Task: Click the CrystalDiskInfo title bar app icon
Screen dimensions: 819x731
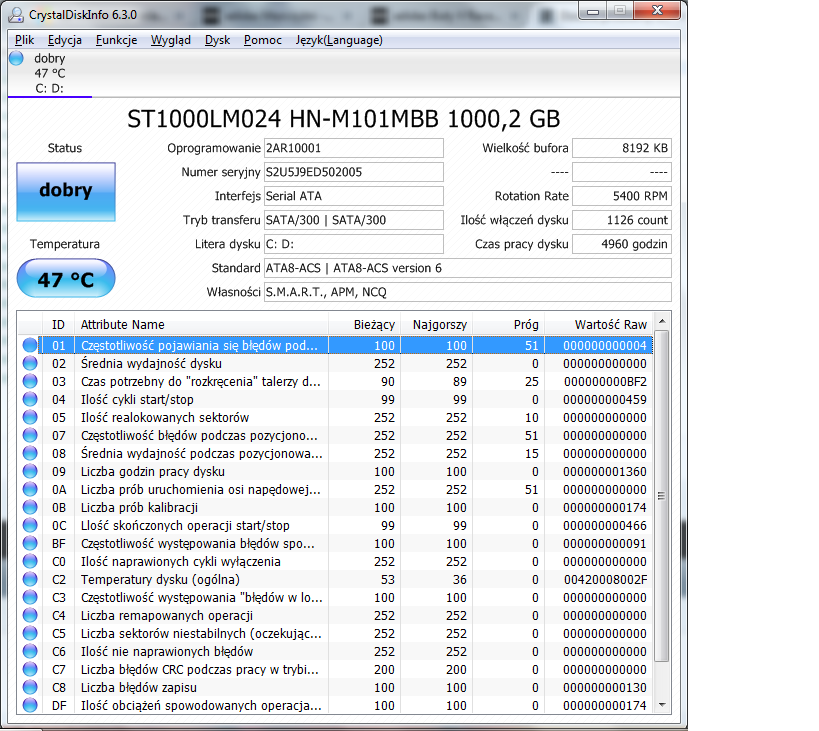Action: [x=16, y=15]
